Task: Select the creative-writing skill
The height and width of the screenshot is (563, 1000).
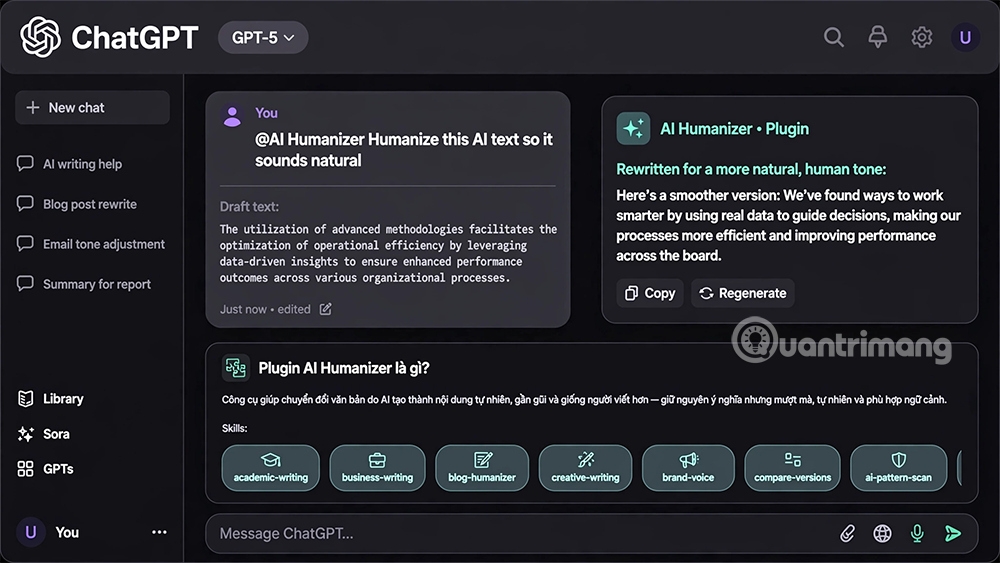Action: click(x=585, y=468)
